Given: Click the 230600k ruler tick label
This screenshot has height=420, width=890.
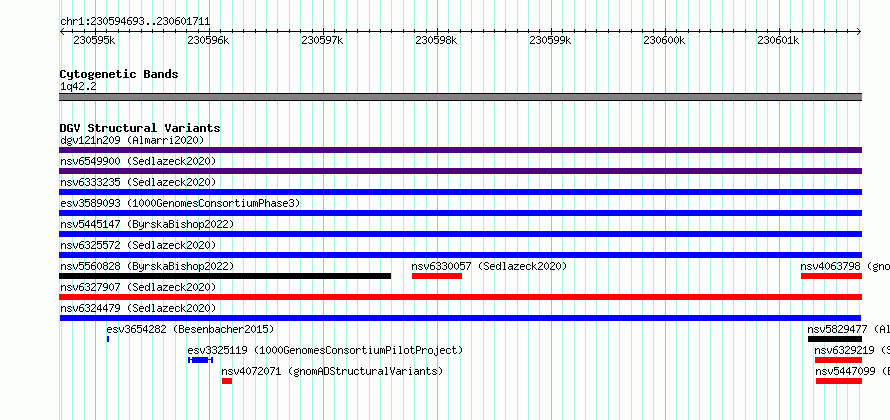Looking at the screenshot, I should (665, 40).
